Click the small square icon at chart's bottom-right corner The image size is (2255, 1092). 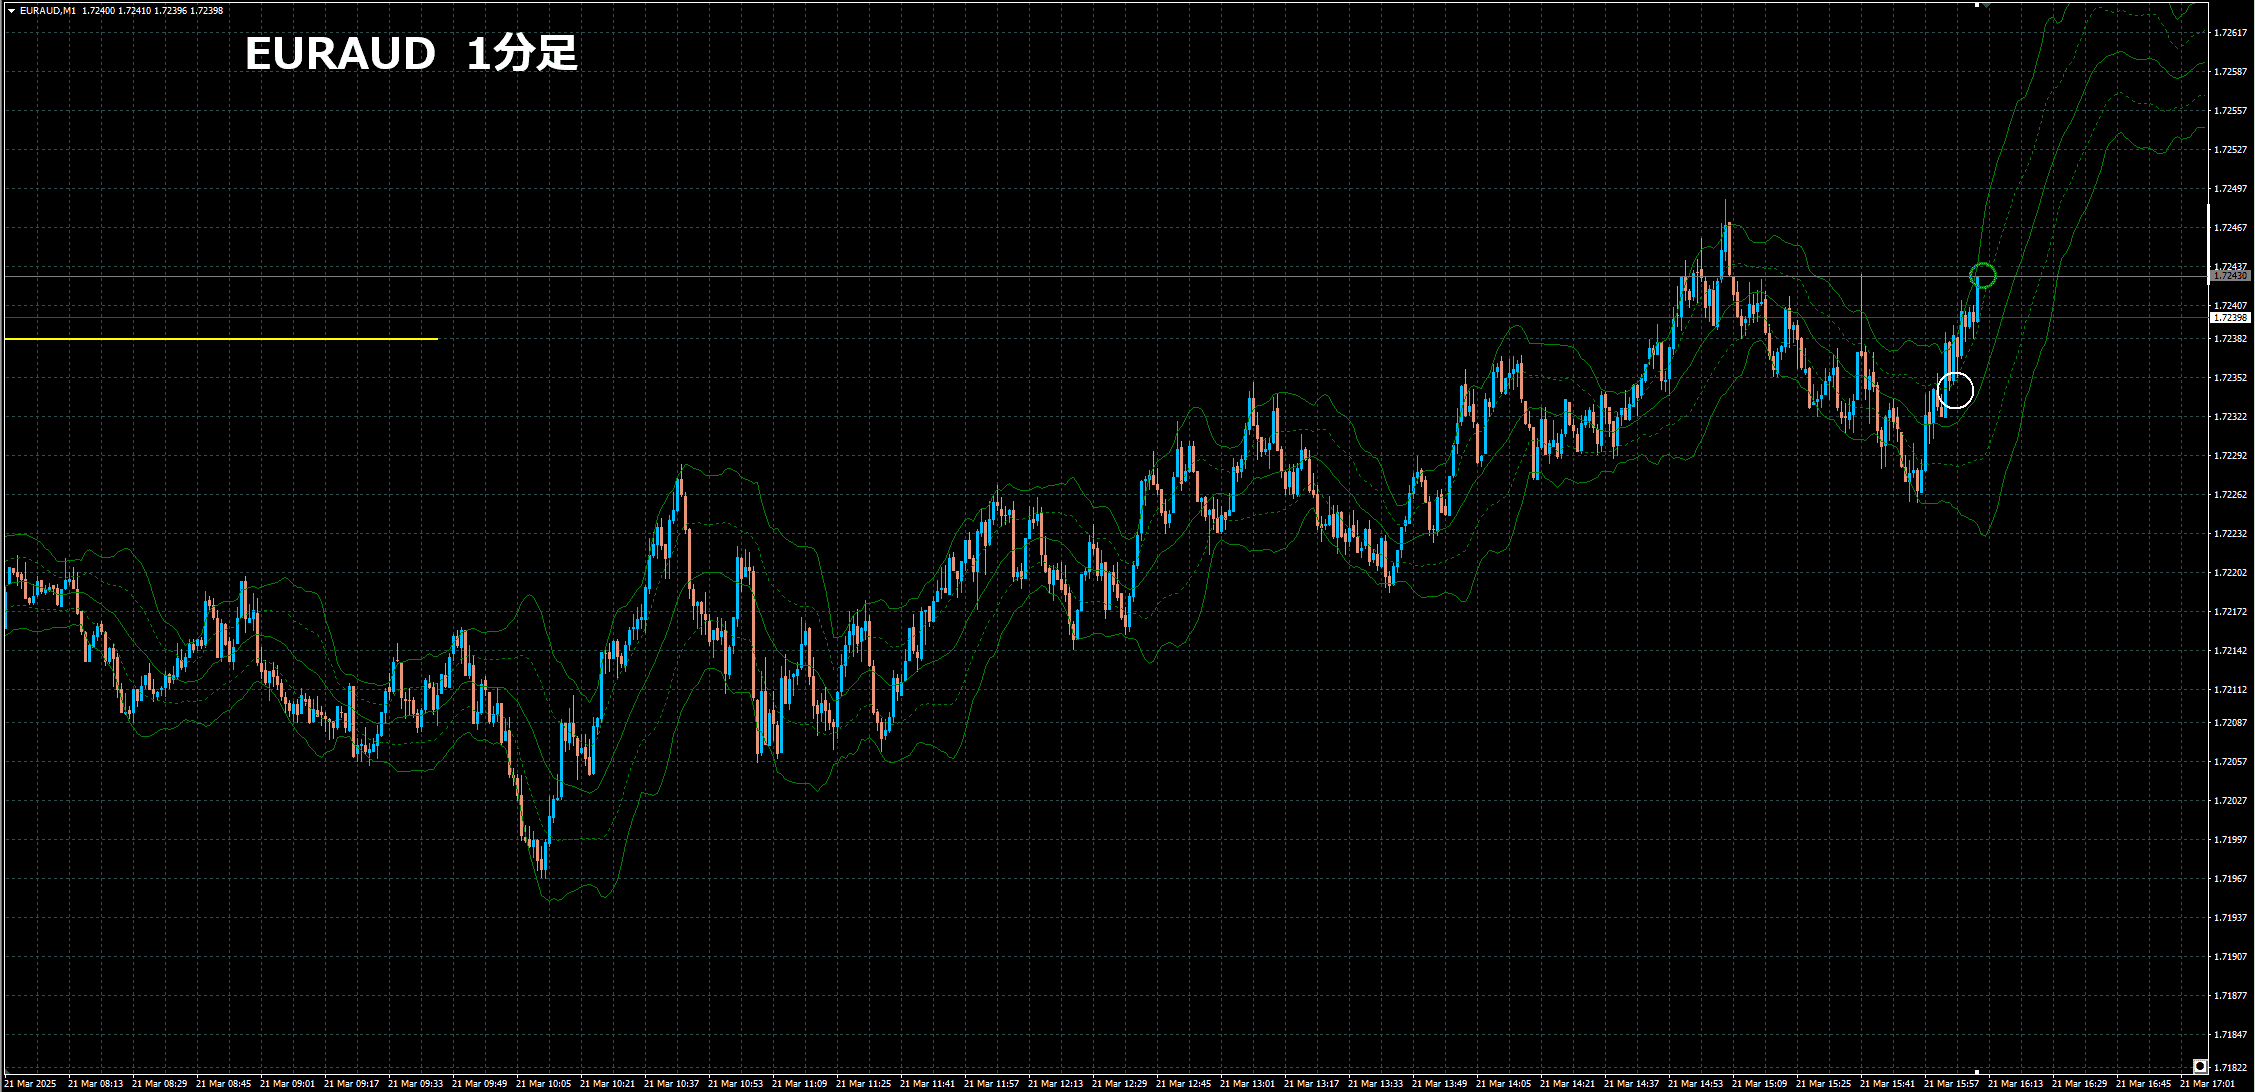pos(2199,1065)
